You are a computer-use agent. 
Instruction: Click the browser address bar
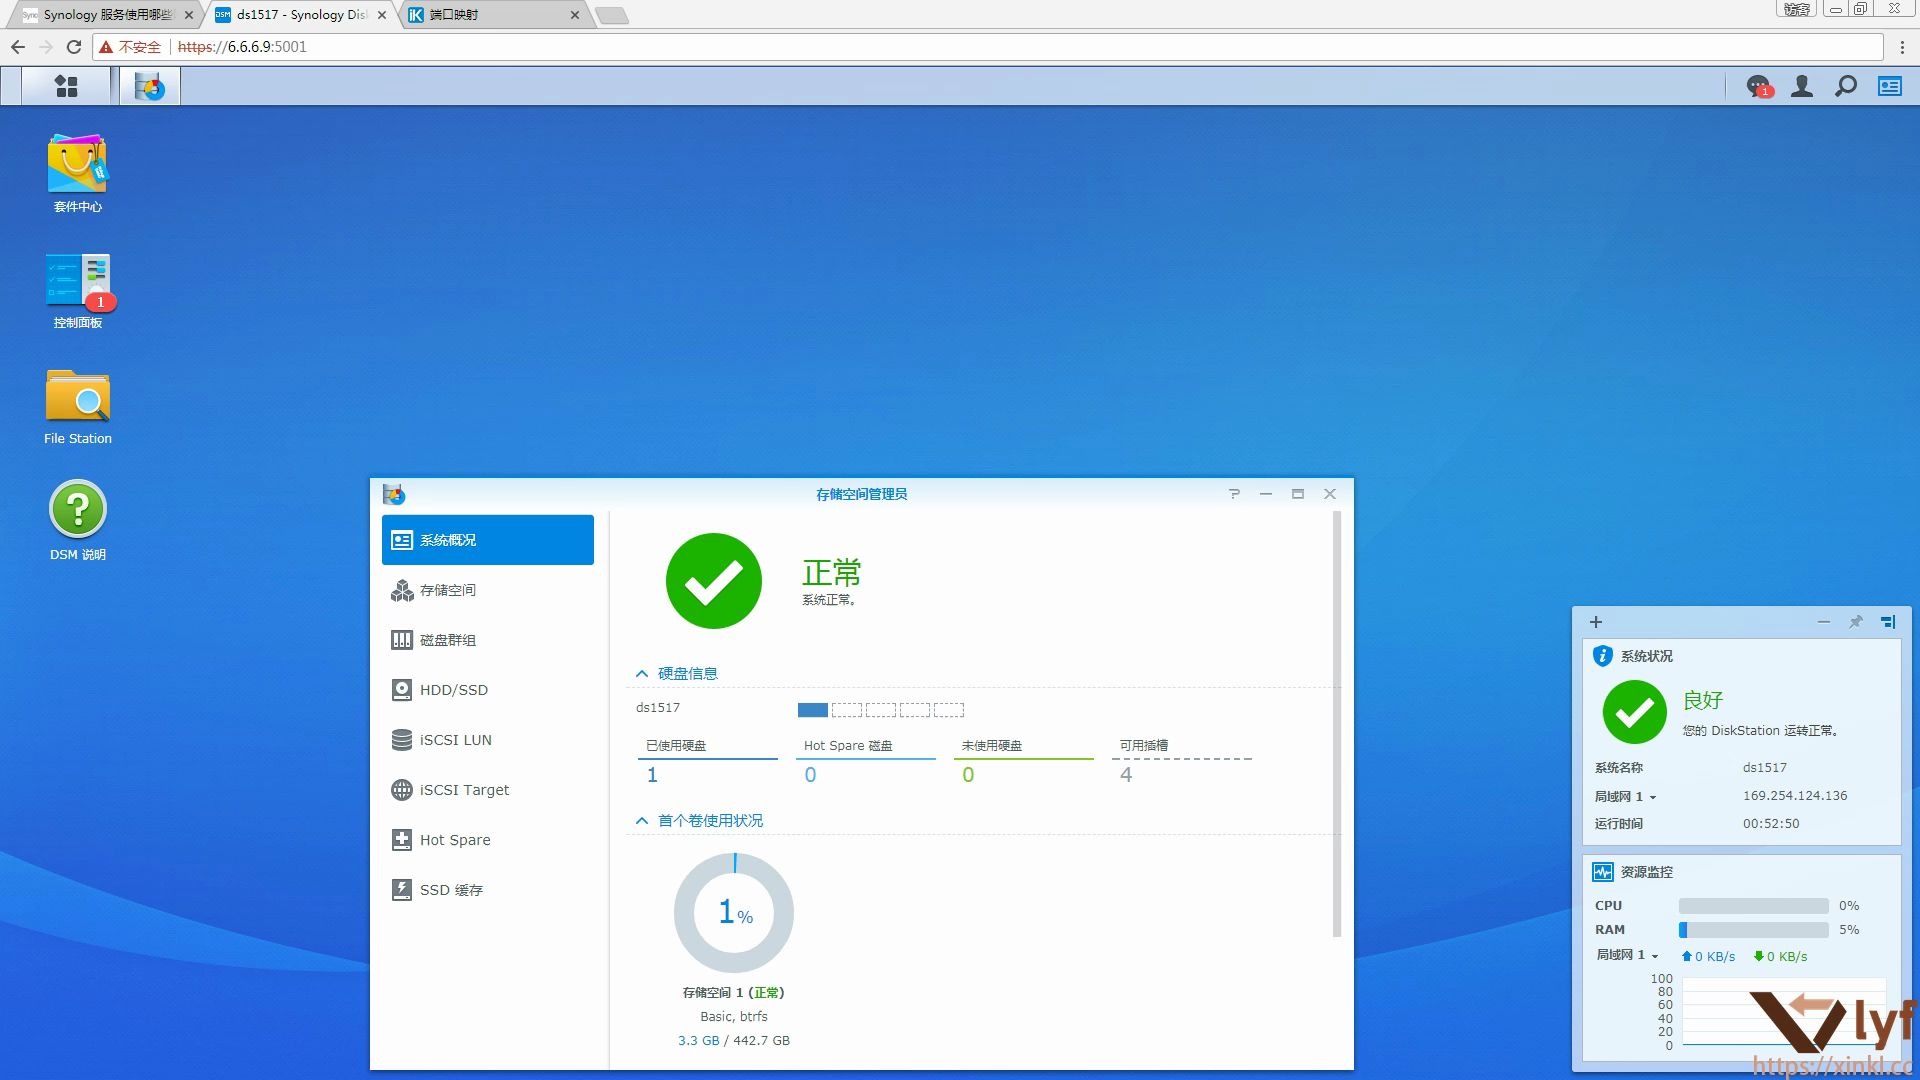tap(600, 46)
